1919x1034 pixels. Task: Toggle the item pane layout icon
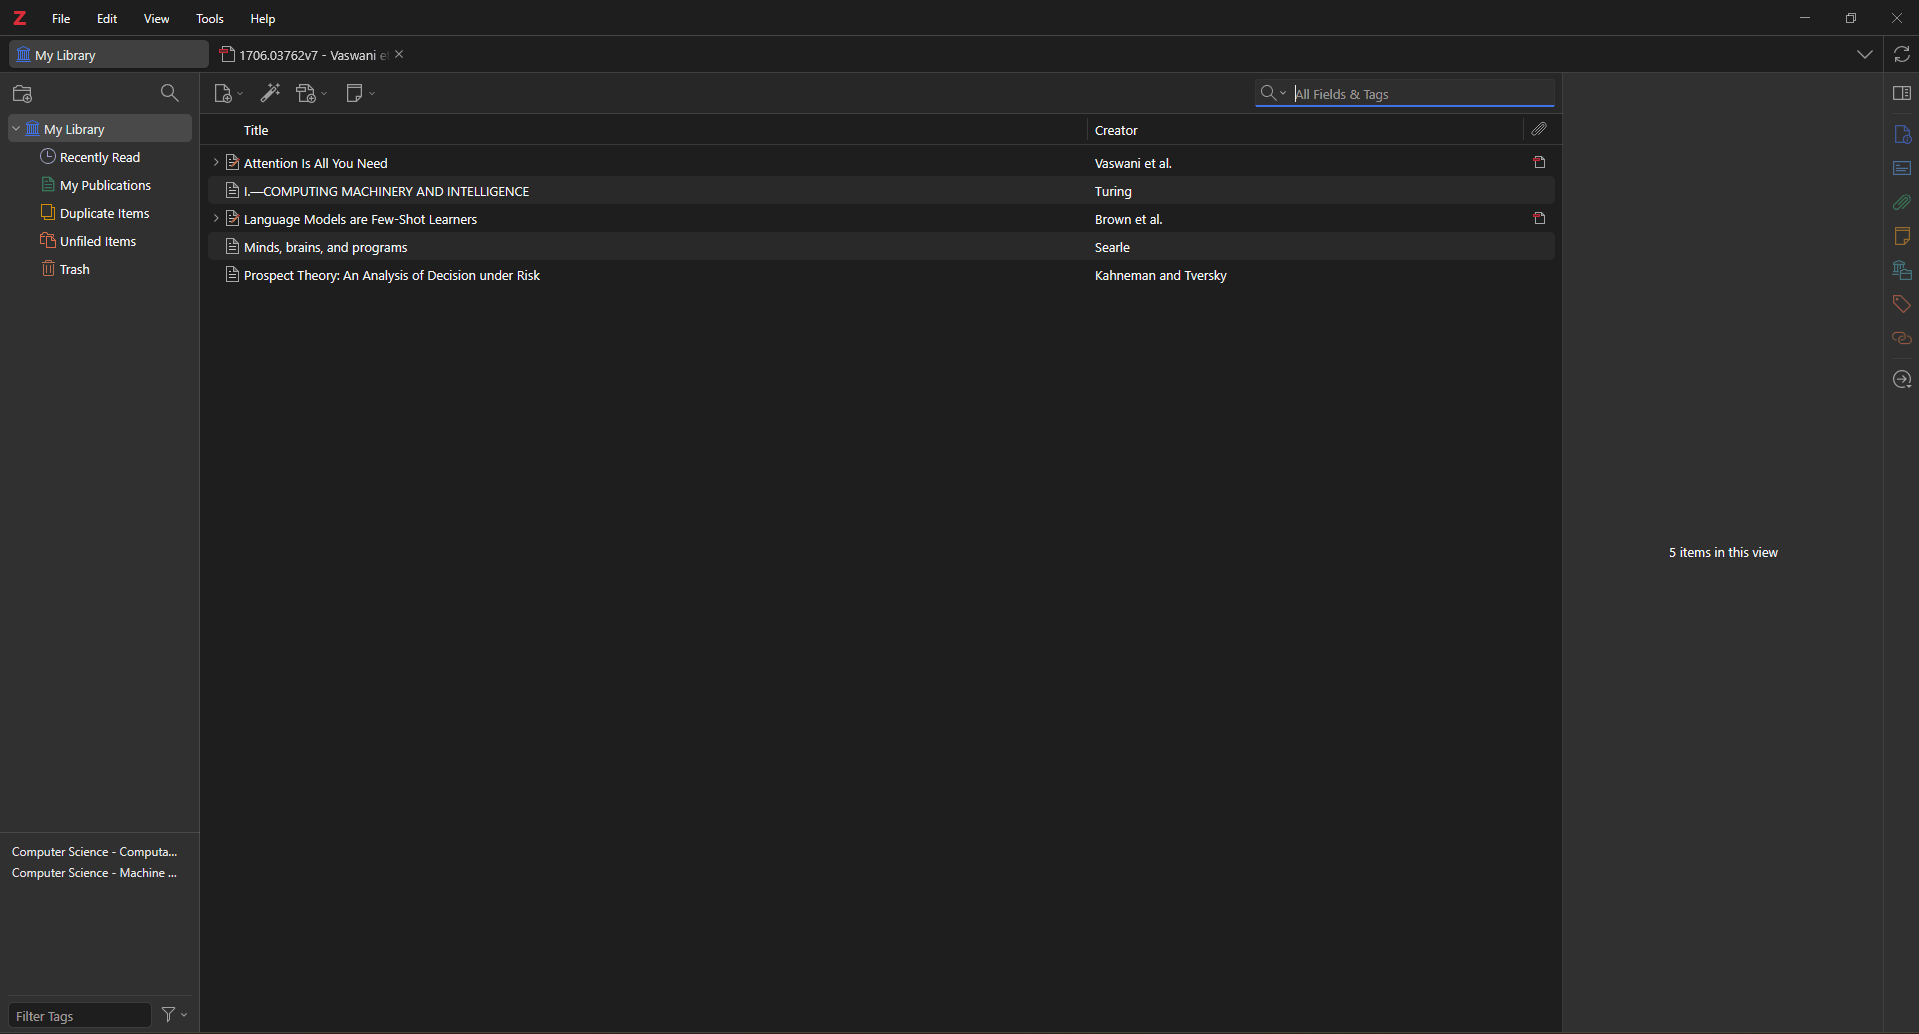[x=1902, y=94]
